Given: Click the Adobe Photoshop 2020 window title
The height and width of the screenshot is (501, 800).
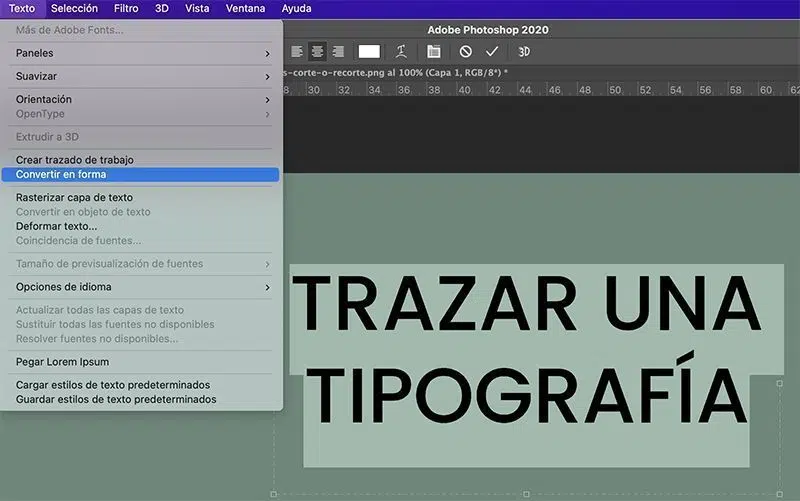Looking at the screenshot, I should coord(488,30).
